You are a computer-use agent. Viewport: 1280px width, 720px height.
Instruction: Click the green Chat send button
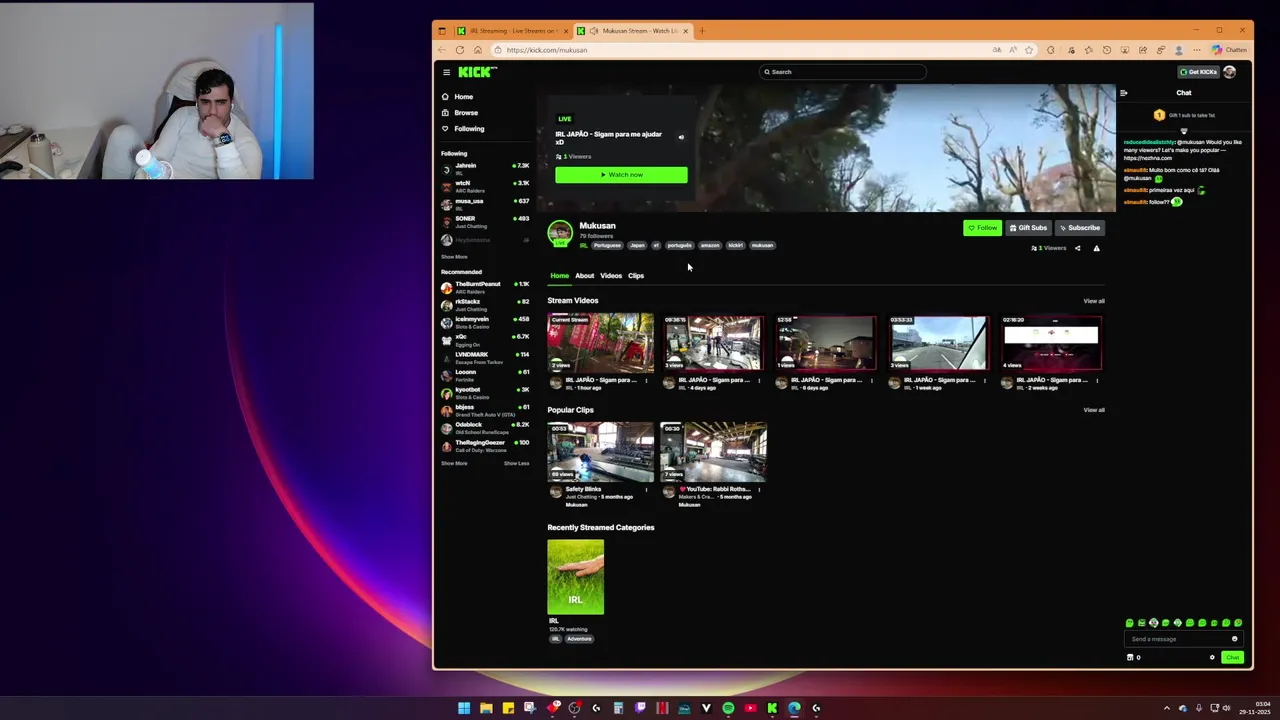point(1232,658)
